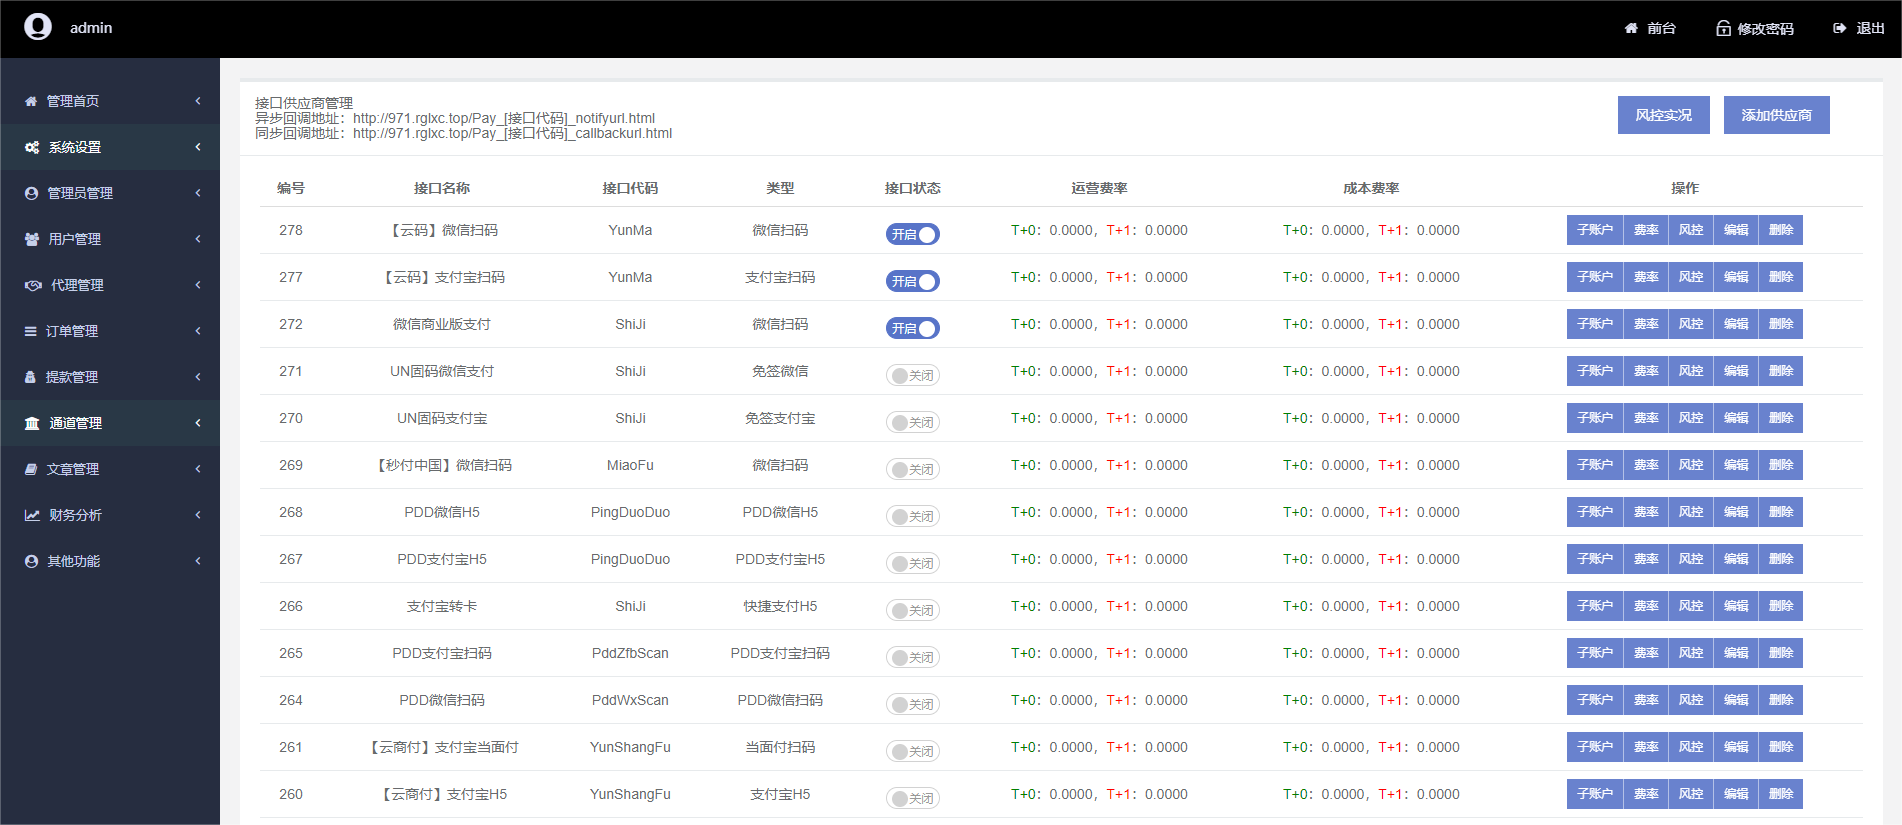Turn on the switch in row 268
Viewport: 1902px width, 825px height.
pos(913,516)
